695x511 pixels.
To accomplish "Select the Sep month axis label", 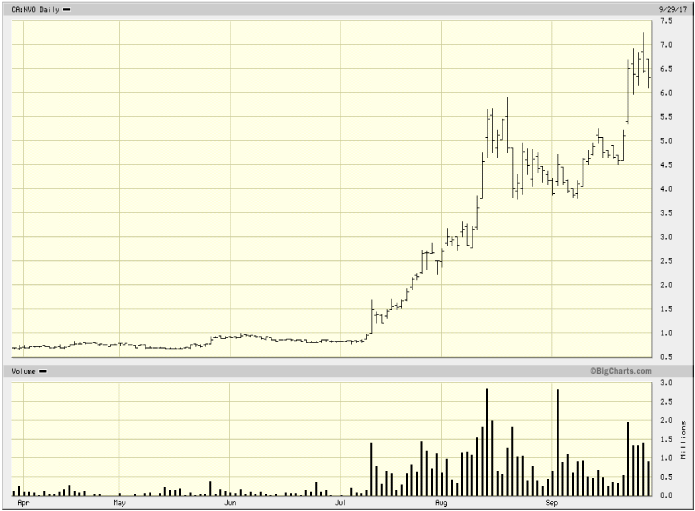I will tap(552, 503).
